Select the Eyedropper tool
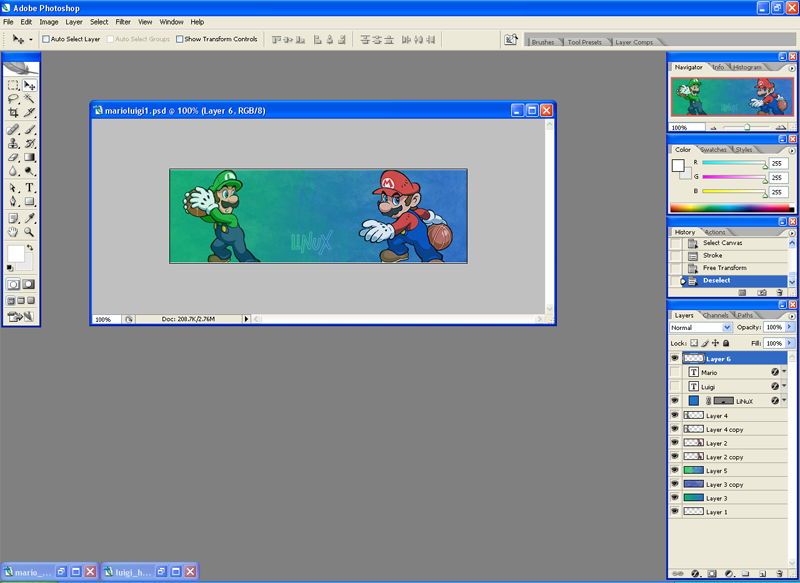 click(30, 217)
